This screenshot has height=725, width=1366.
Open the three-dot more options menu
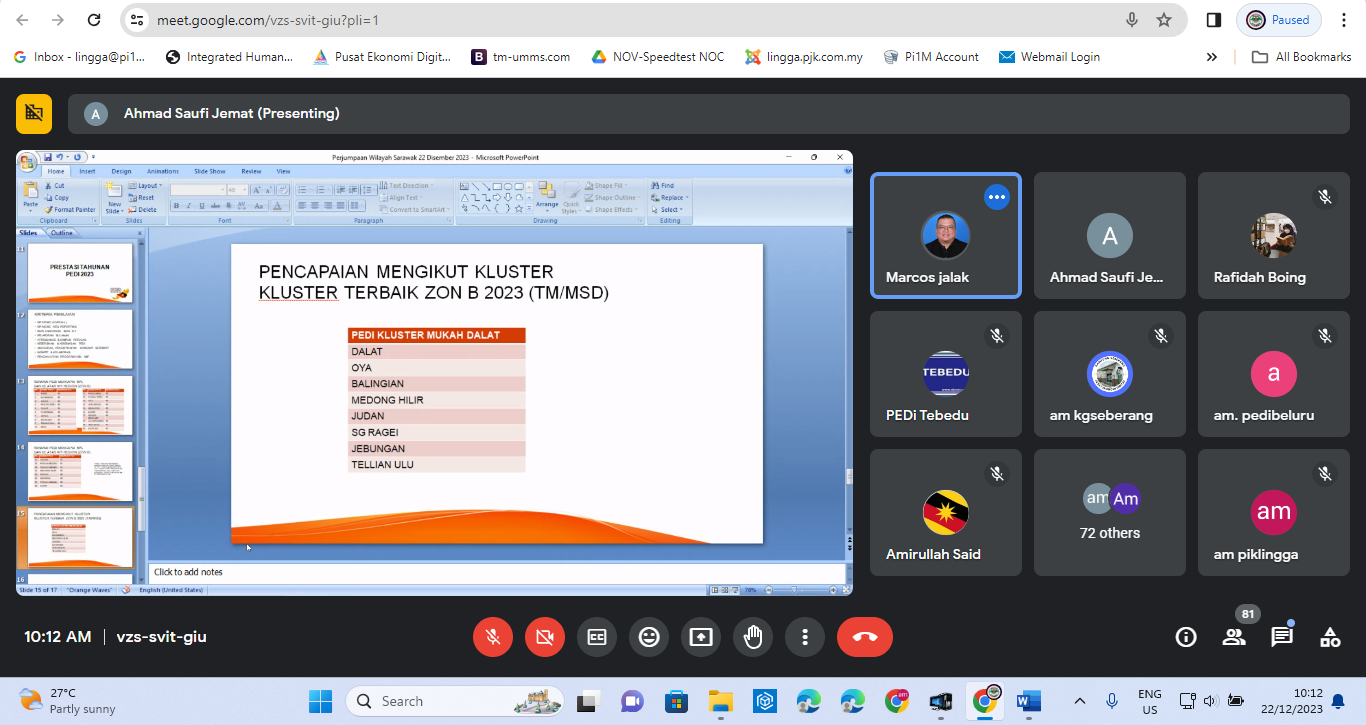805,637
